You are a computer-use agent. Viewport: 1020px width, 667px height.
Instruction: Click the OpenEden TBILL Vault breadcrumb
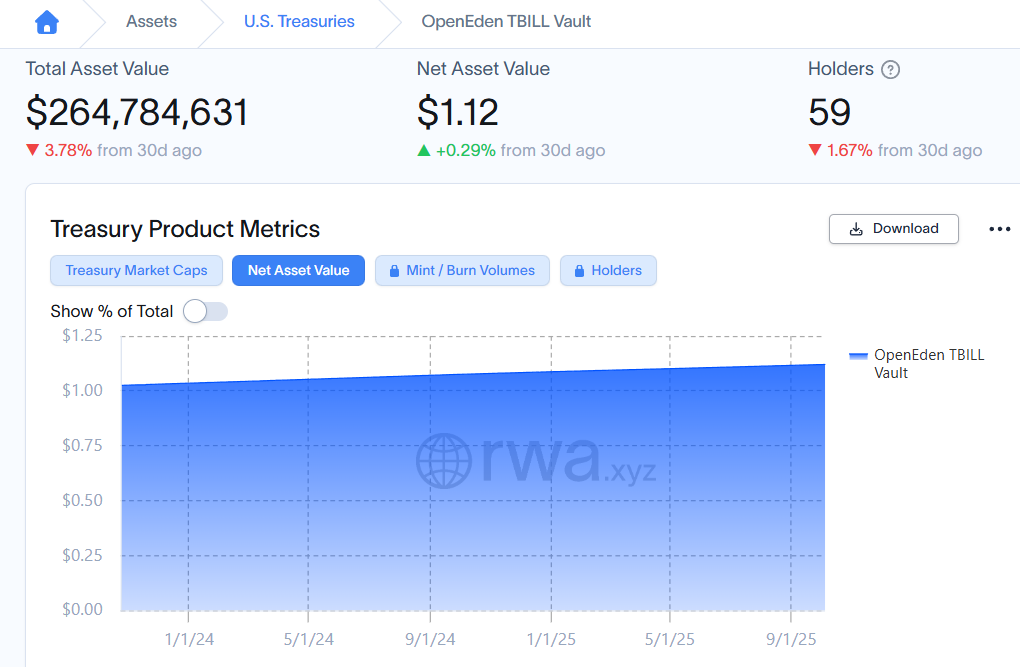[506, 21]
